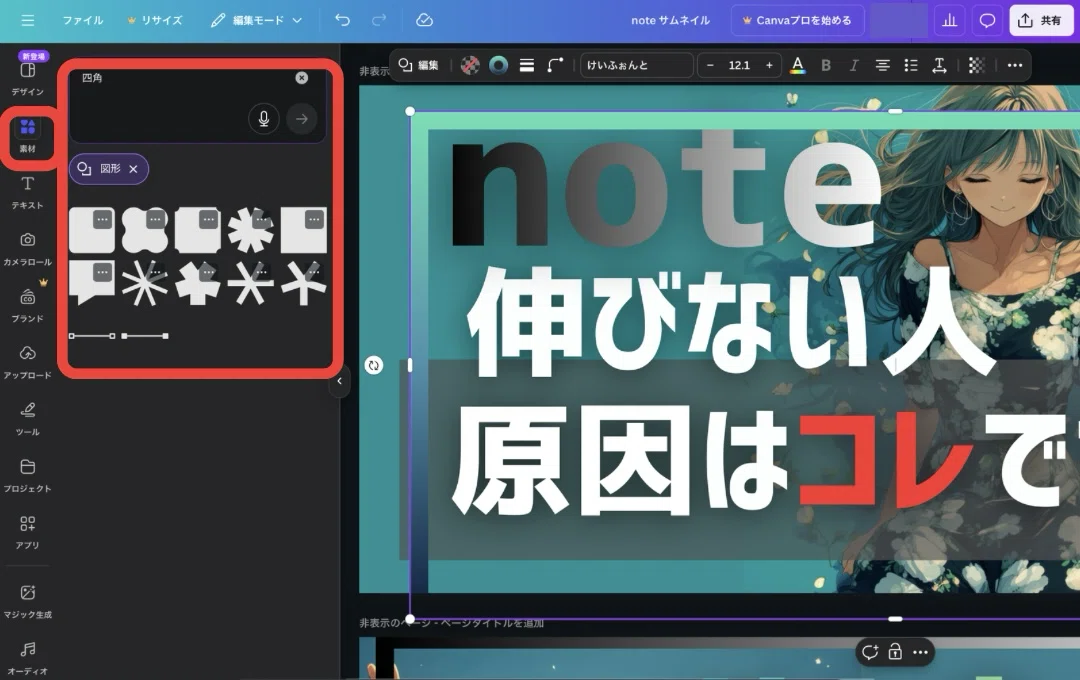The image size is (1080, 680).
Task: Open more toolbar options ellipsis
Action: click(x=1015, y=65)
